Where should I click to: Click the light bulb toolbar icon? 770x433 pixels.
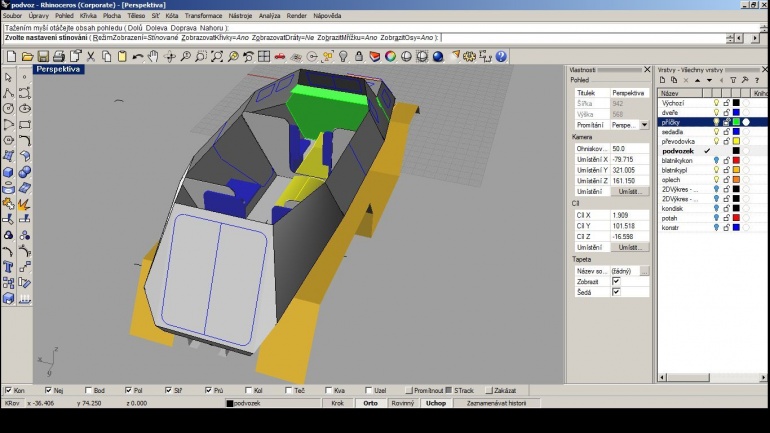343,56
